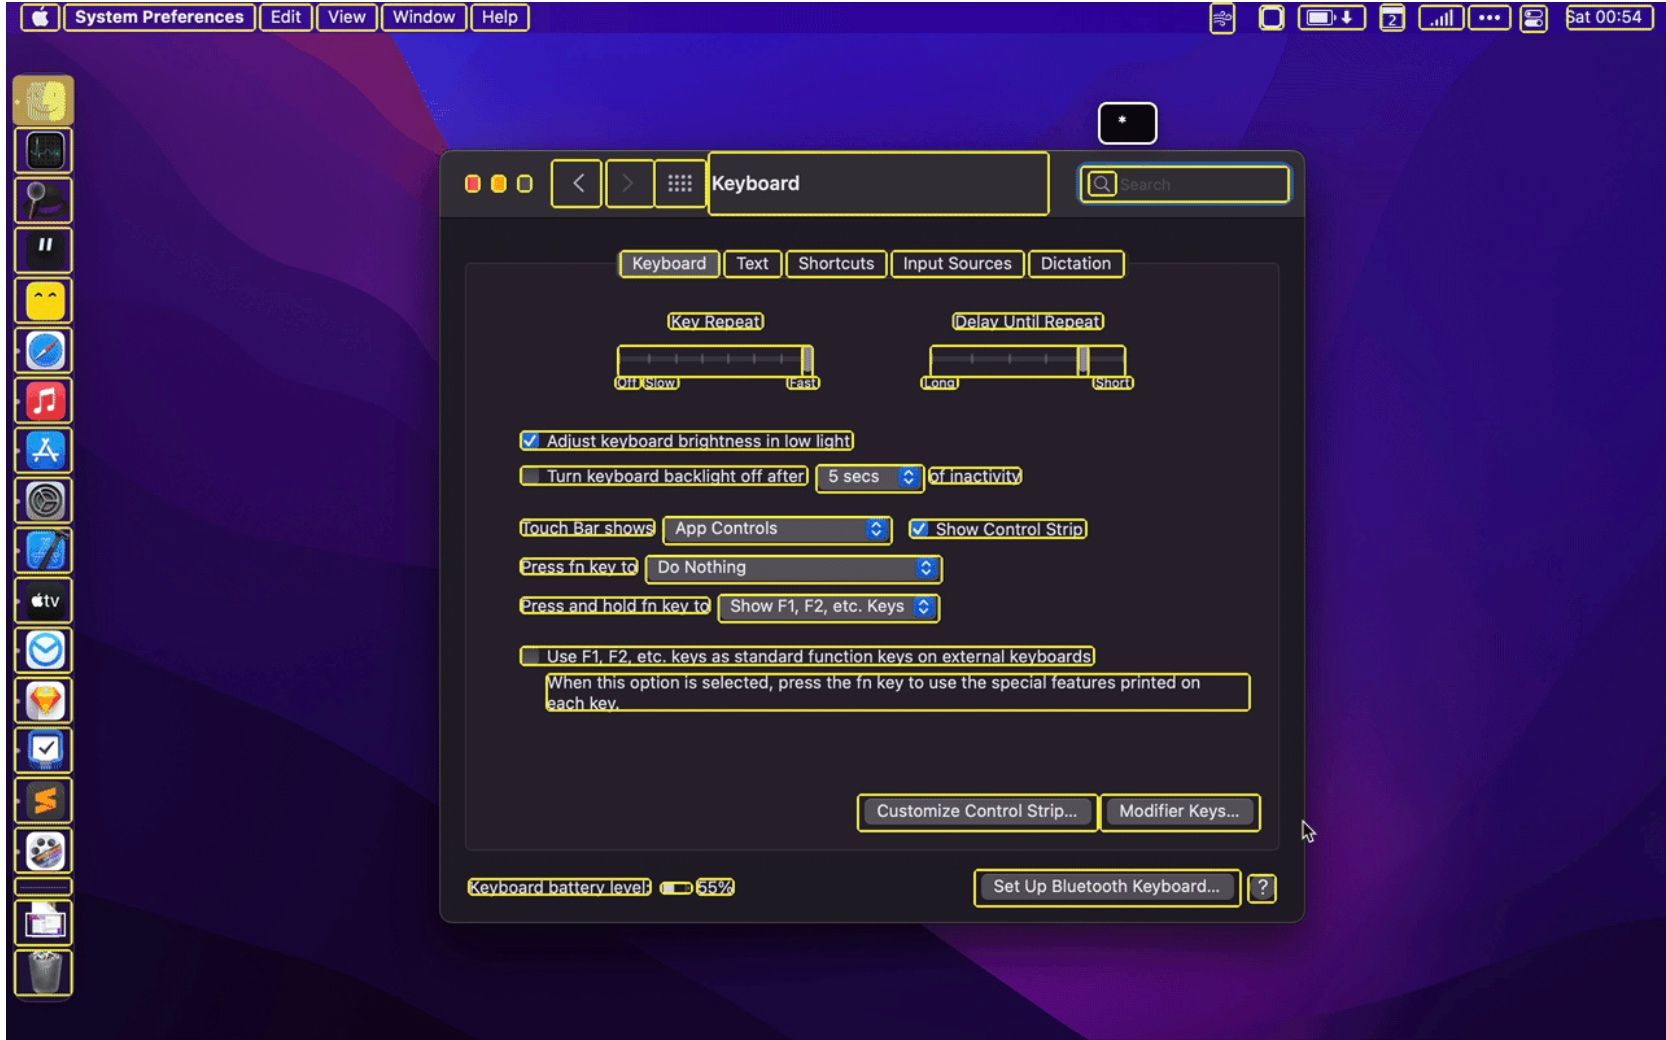Open the help question mark button
The height and width of the screenshot is (1040, 1666).
coord(1262,887)
